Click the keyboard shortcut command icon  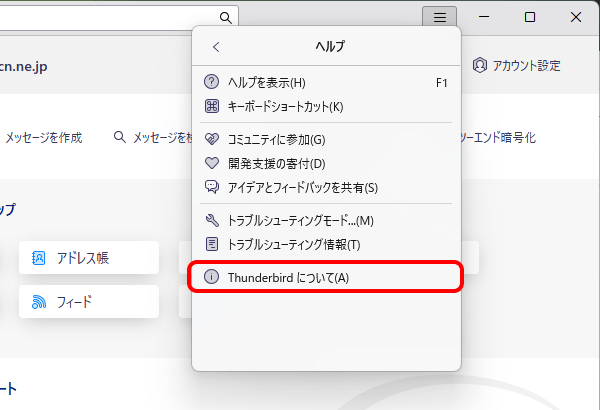pyautogui.click(x=211, y=106)
